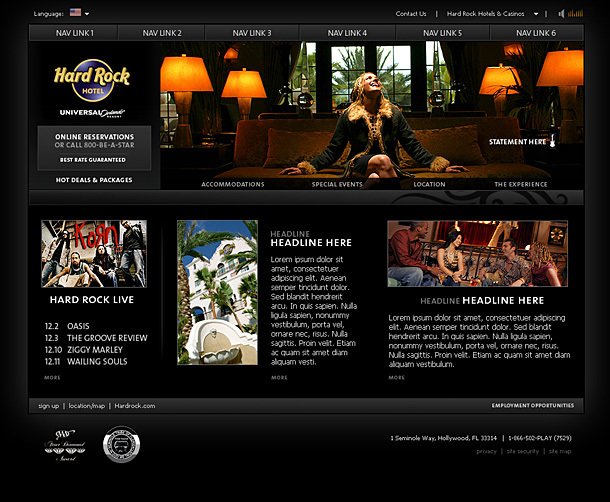The height and width of the screenshot is (502, 610).
Task: Click Statement Here text on banner
Action: 517,142
